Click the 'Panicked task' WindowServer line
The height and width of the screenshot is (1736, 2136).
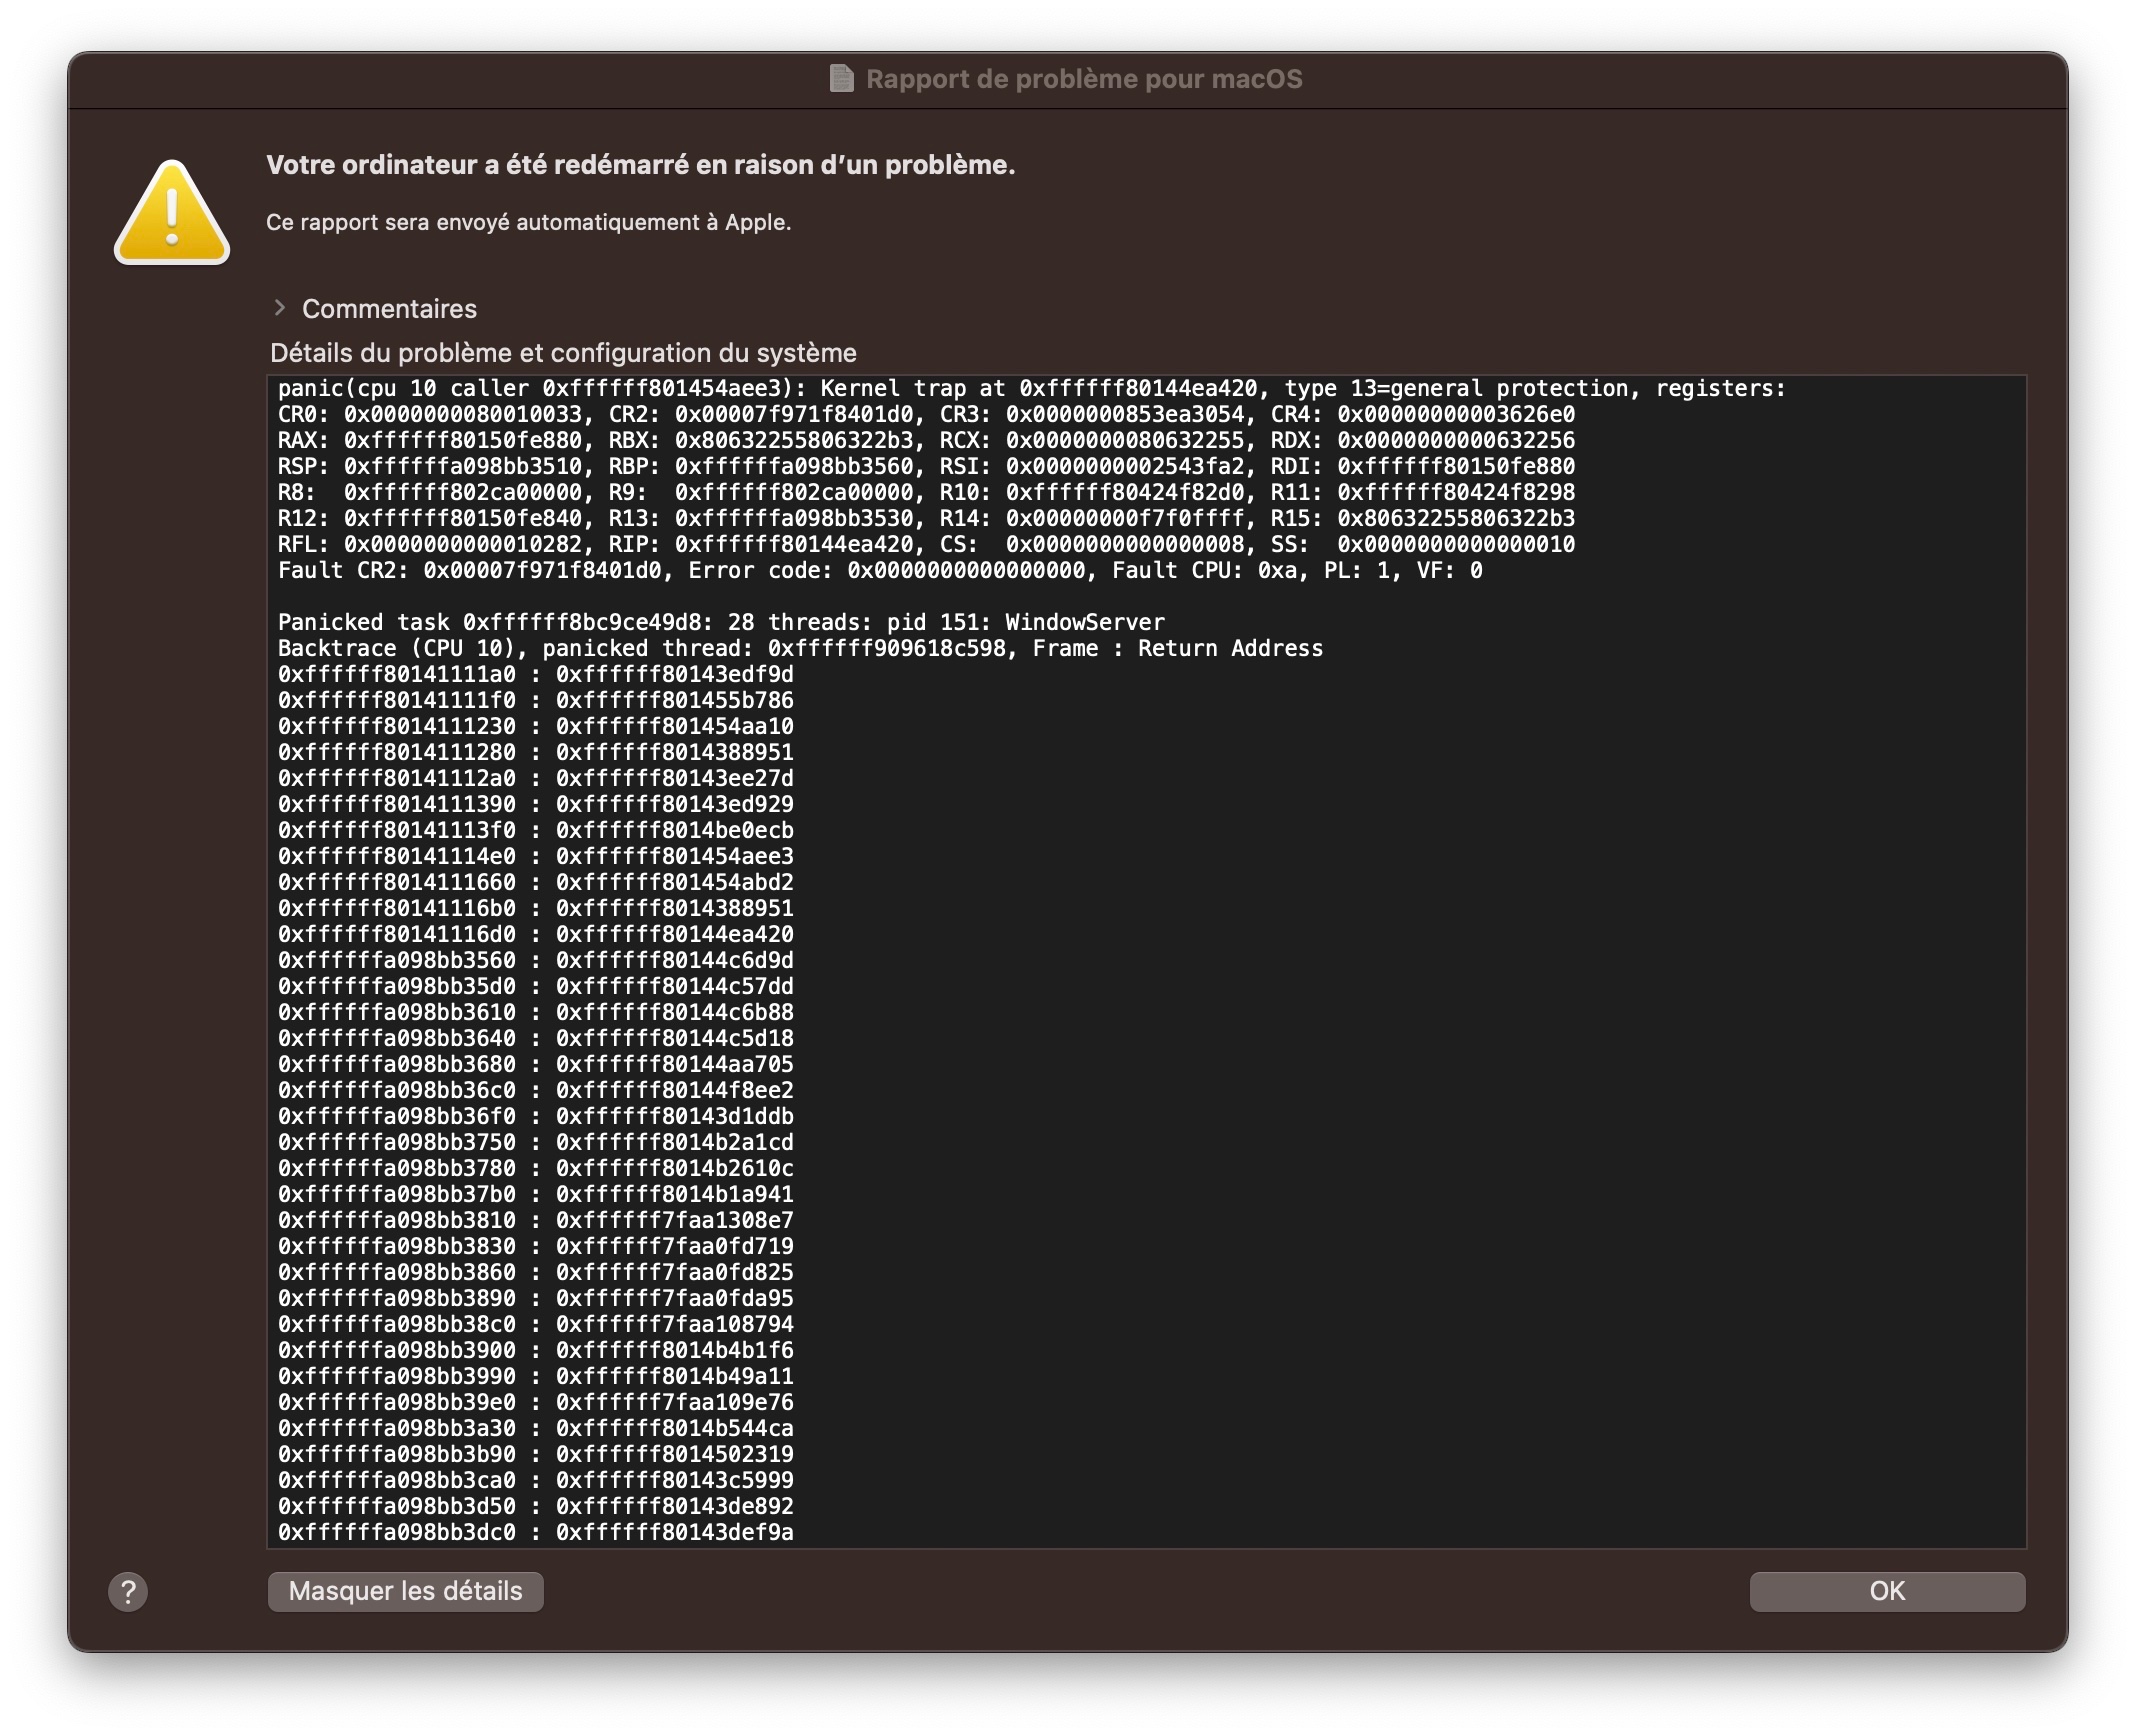click(x=720, y=622)
